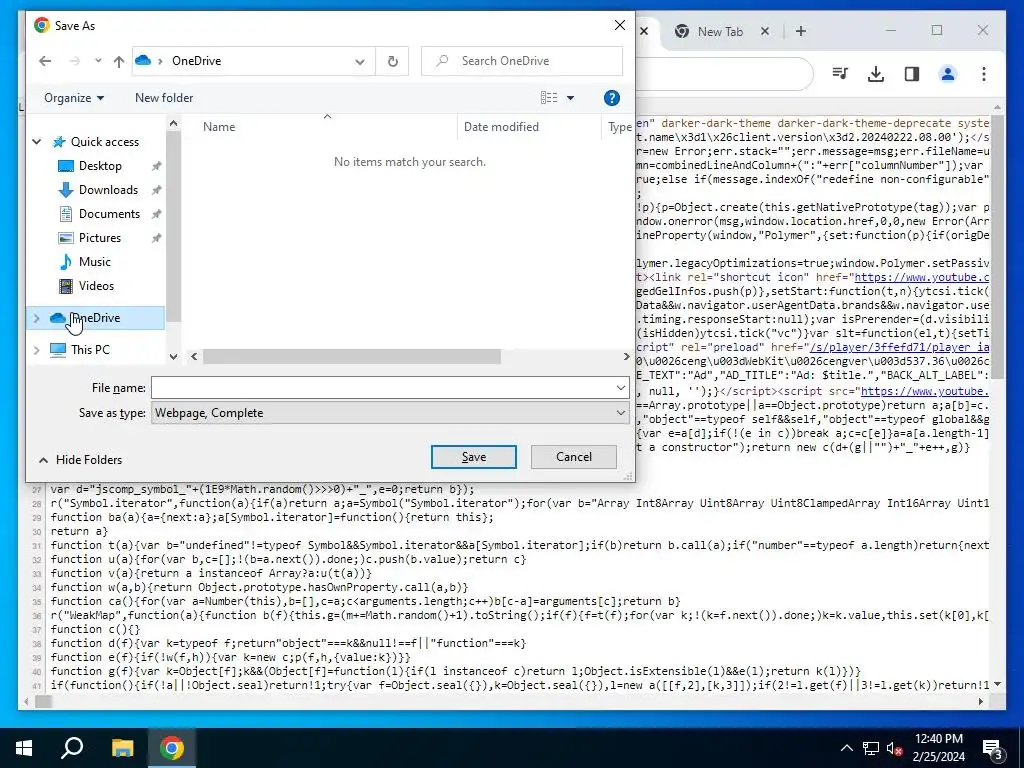Screen dimensions: 1024x768
Task: Switch to the New Tab tab in Chrome
Action: point(720,31)
